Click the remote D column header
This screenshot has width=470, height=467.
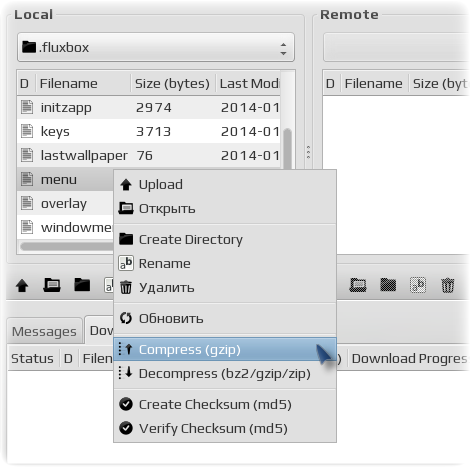pyautogui.click(x=331, y=83)
